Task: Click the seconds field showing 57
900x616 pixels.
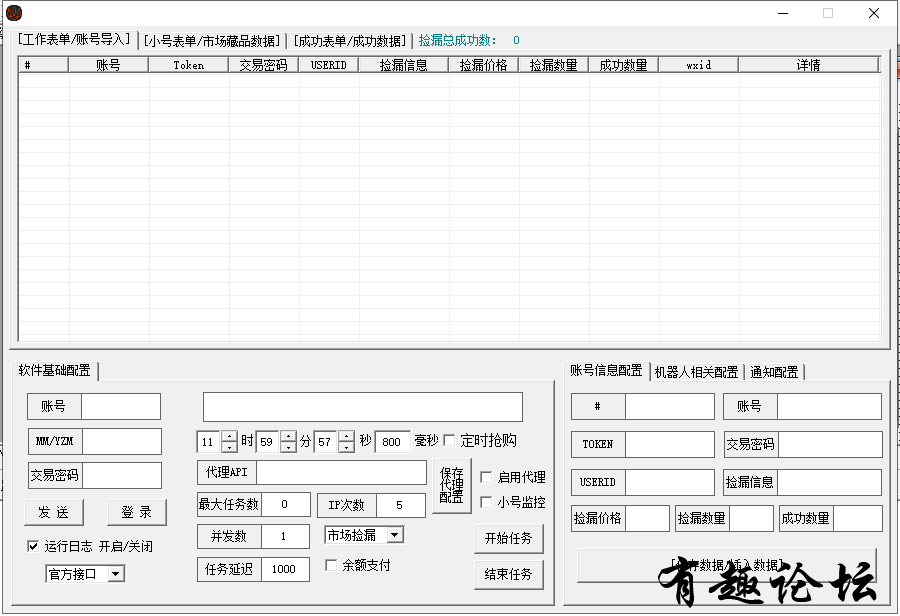Action: click(327, 441)
